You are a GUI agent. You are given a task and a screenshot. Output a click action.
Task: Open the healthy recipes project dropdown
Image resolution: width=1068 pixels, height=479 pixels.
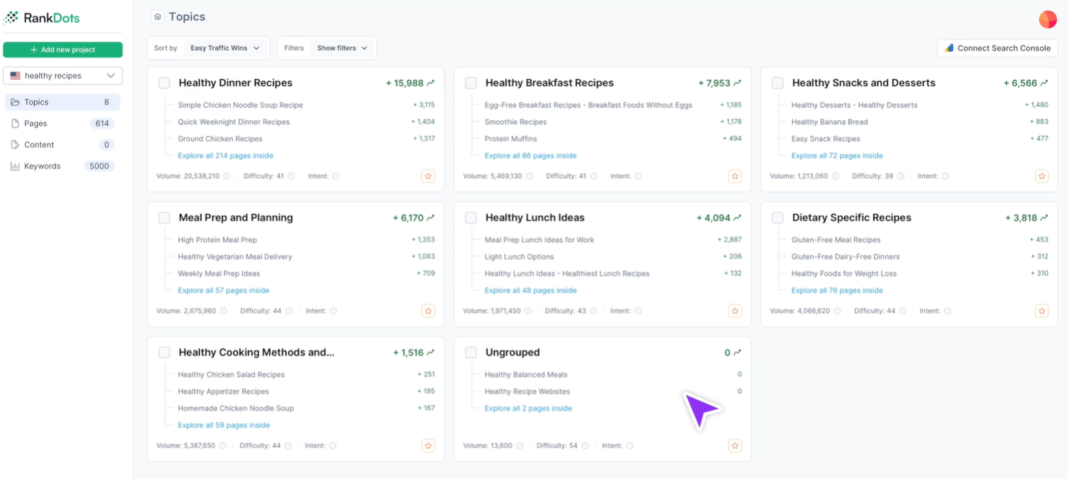[63, 76]
